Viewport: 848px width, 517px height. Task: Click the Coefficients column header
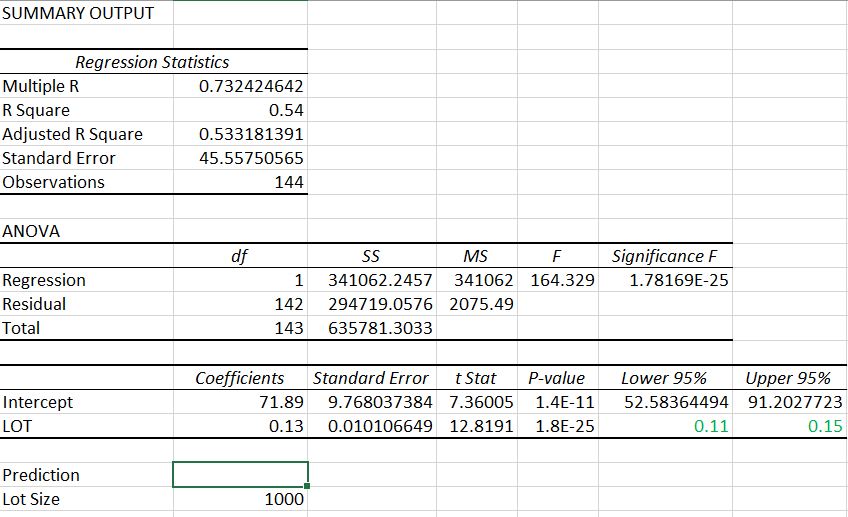pyautogui.click(x=240, y=378)
